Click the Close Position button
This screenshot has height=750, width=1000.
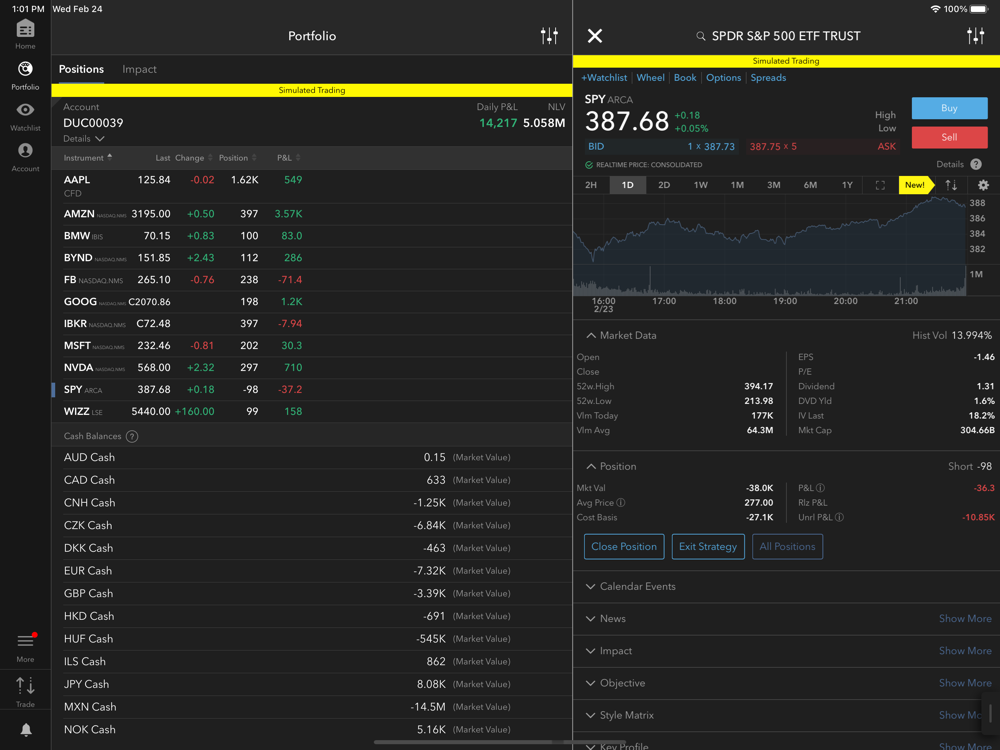[x=623, y=546]
